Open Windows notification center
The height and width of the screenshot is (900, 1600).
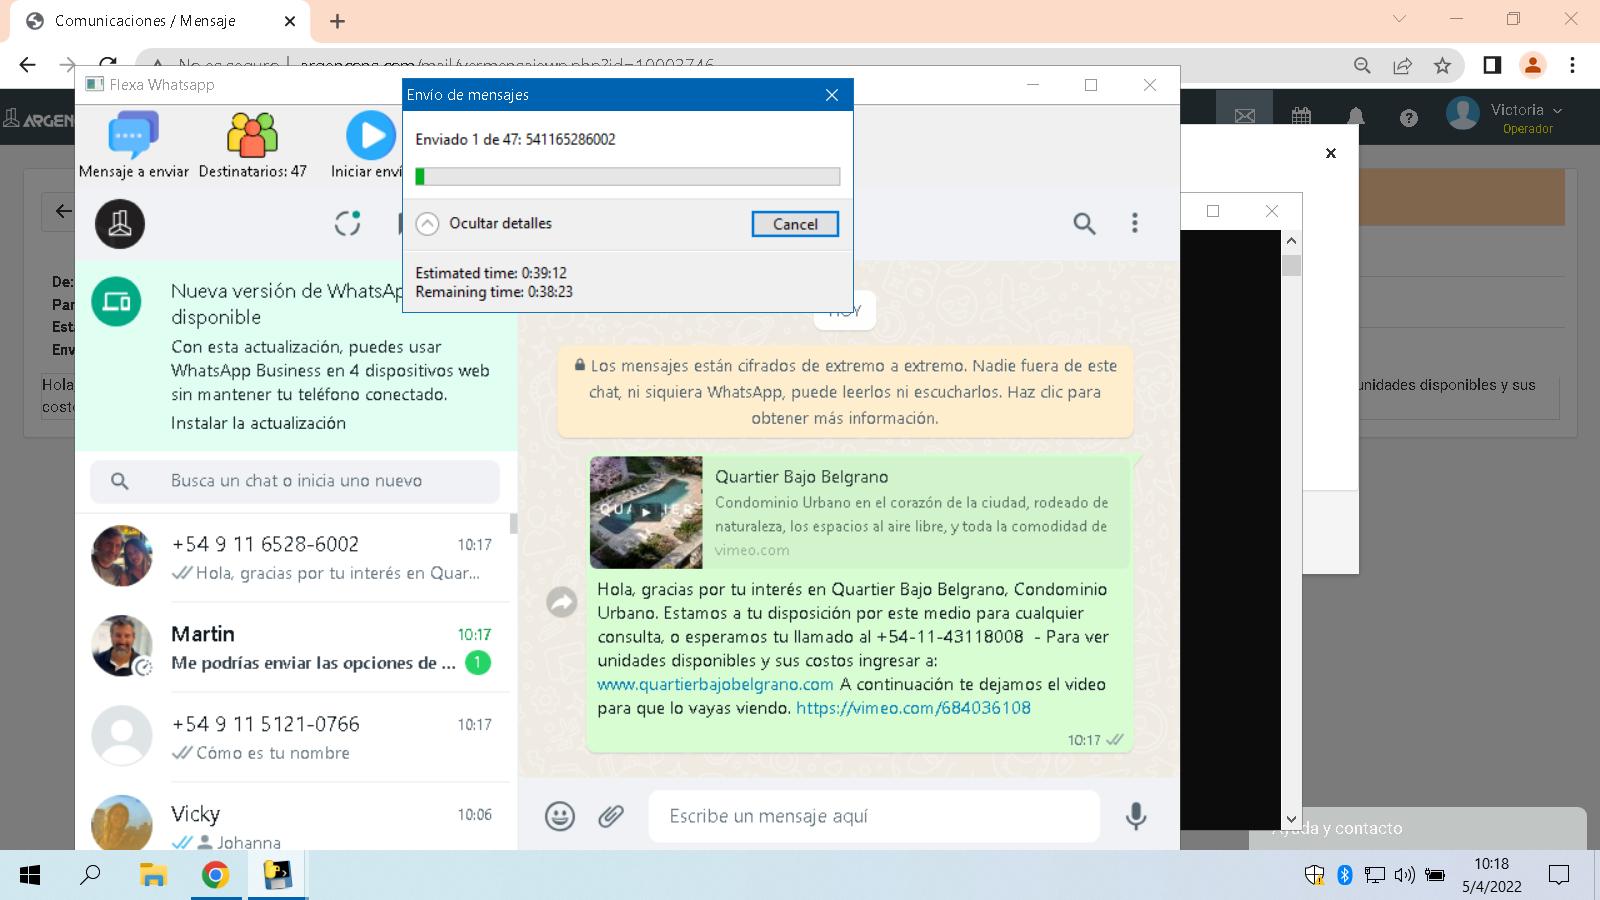pos(1558,875)
